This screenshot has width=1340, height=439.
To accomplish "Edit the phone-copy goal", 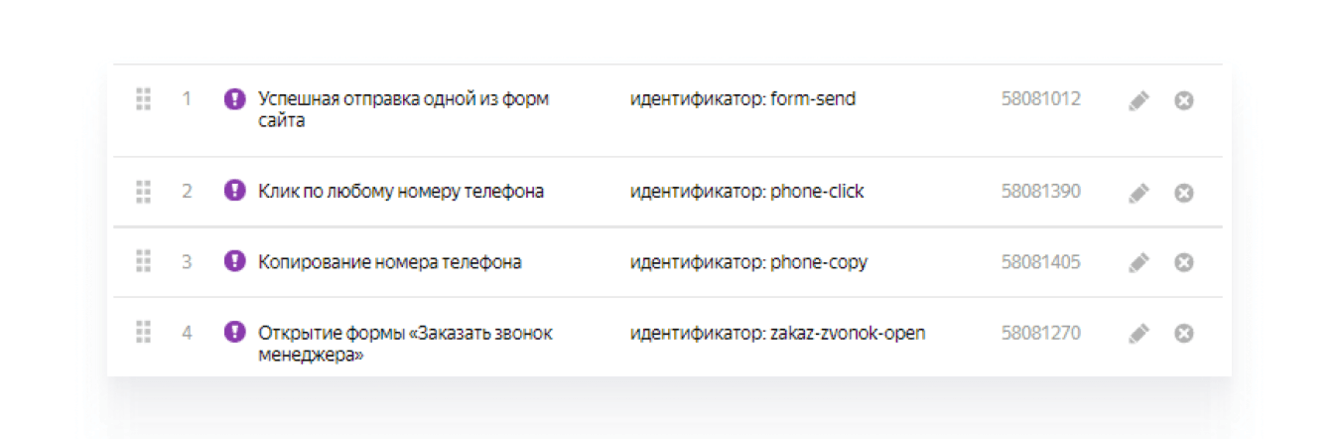I will pyautogui.click(x=1138, y=263).
